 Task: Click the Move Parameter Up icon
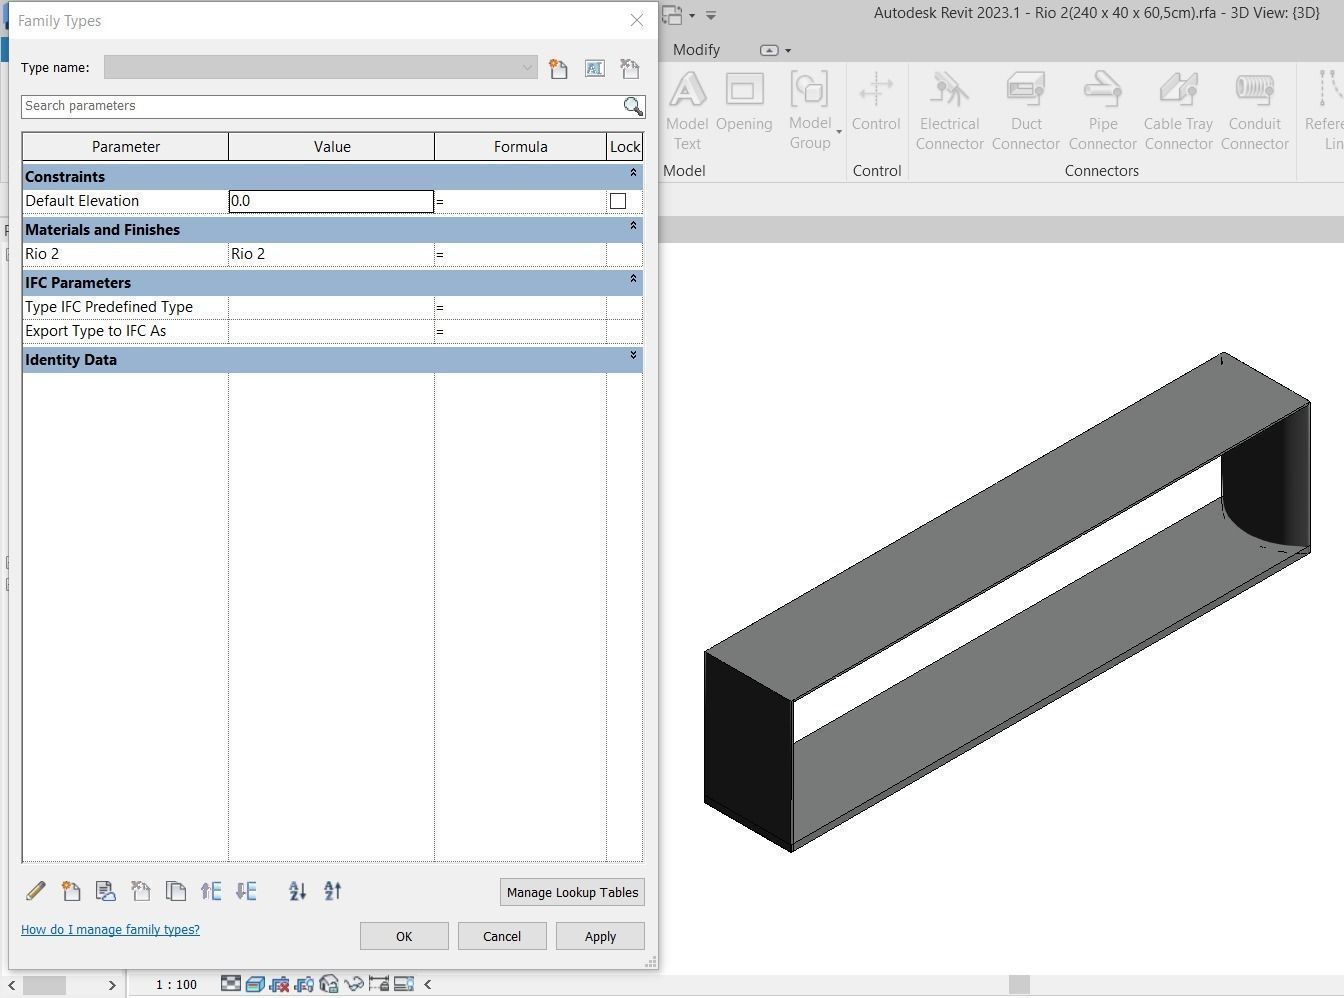tap(211, 890)
